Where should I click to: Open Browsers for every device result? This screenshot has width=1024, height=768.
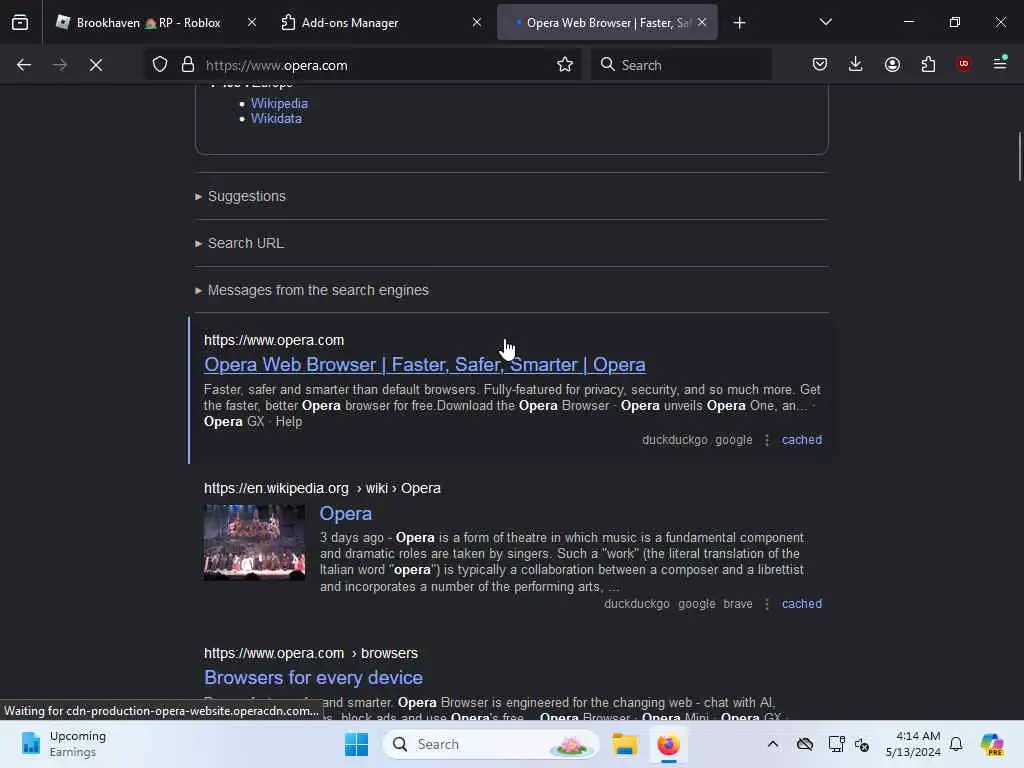click(313, 678)
